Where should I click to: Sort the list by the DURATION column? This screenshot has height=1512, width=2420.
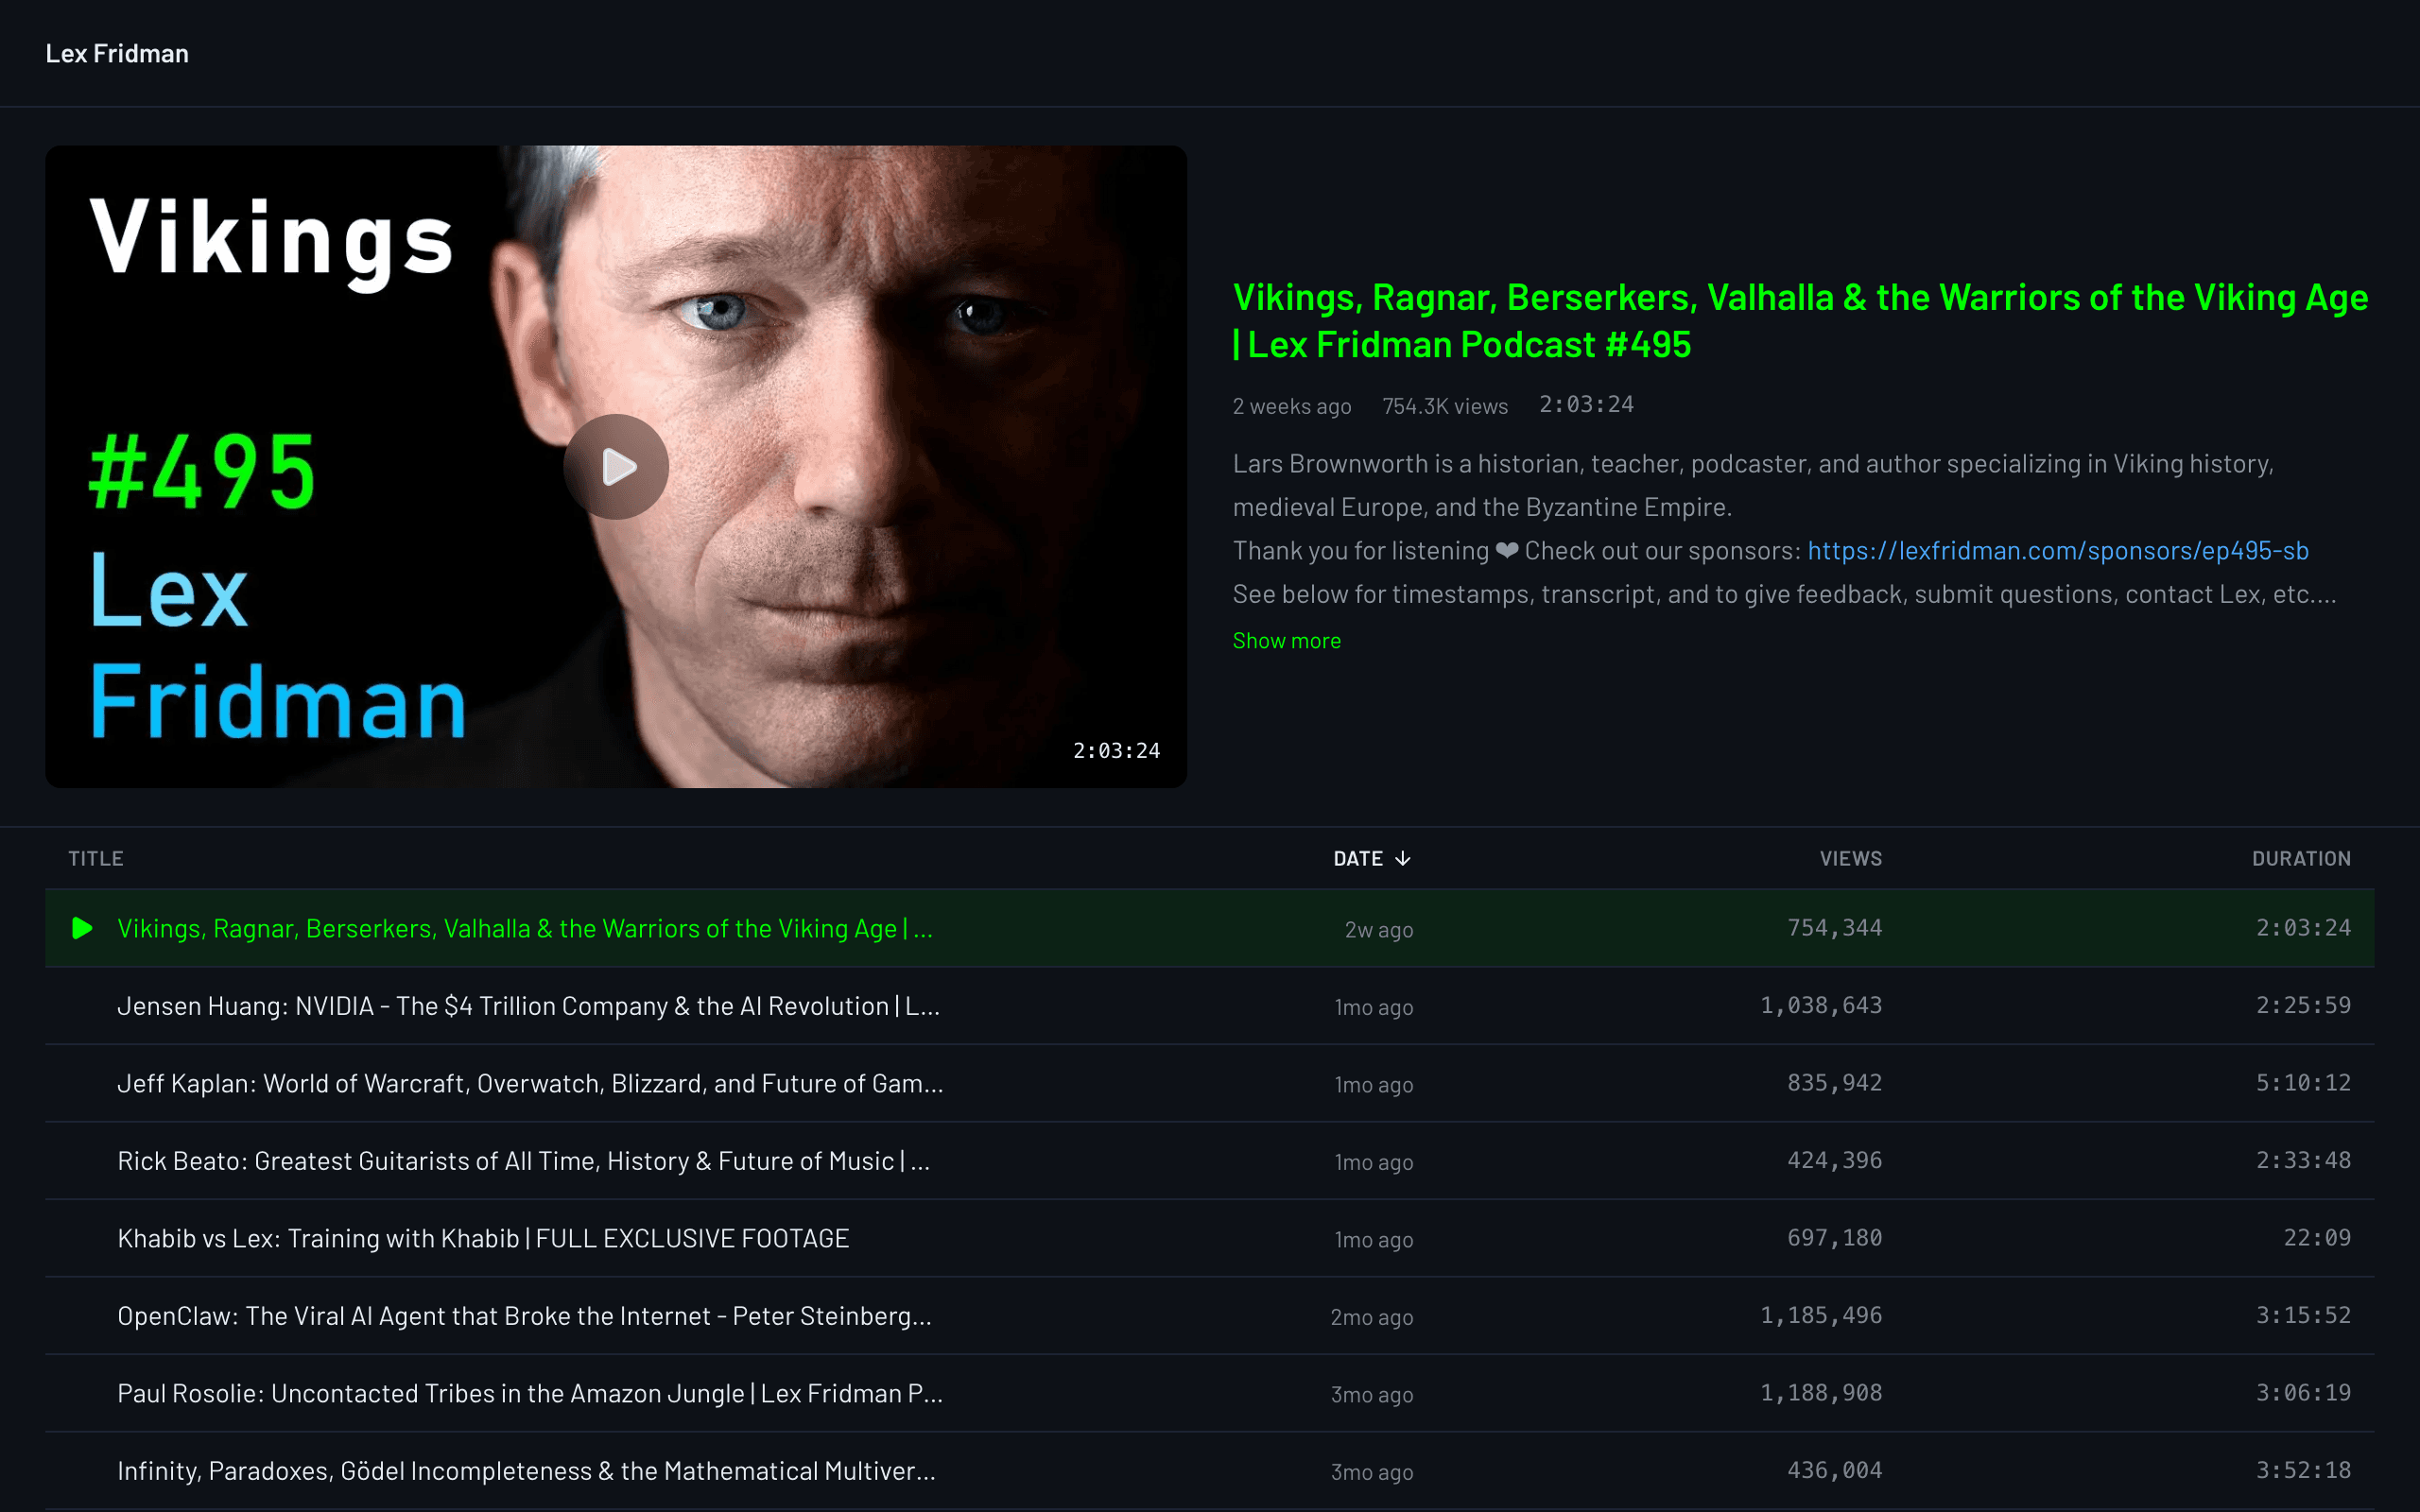(x=2301, y=858)
